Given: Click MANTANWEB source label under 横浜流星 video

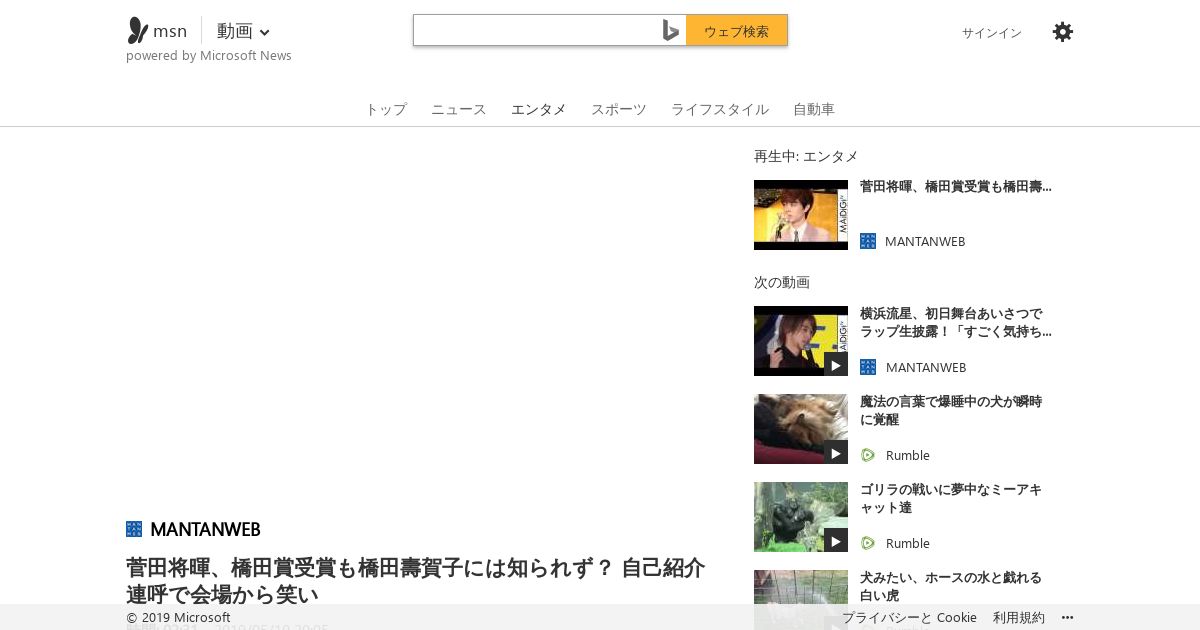Looking at the screenshot, I should (926, 367).
